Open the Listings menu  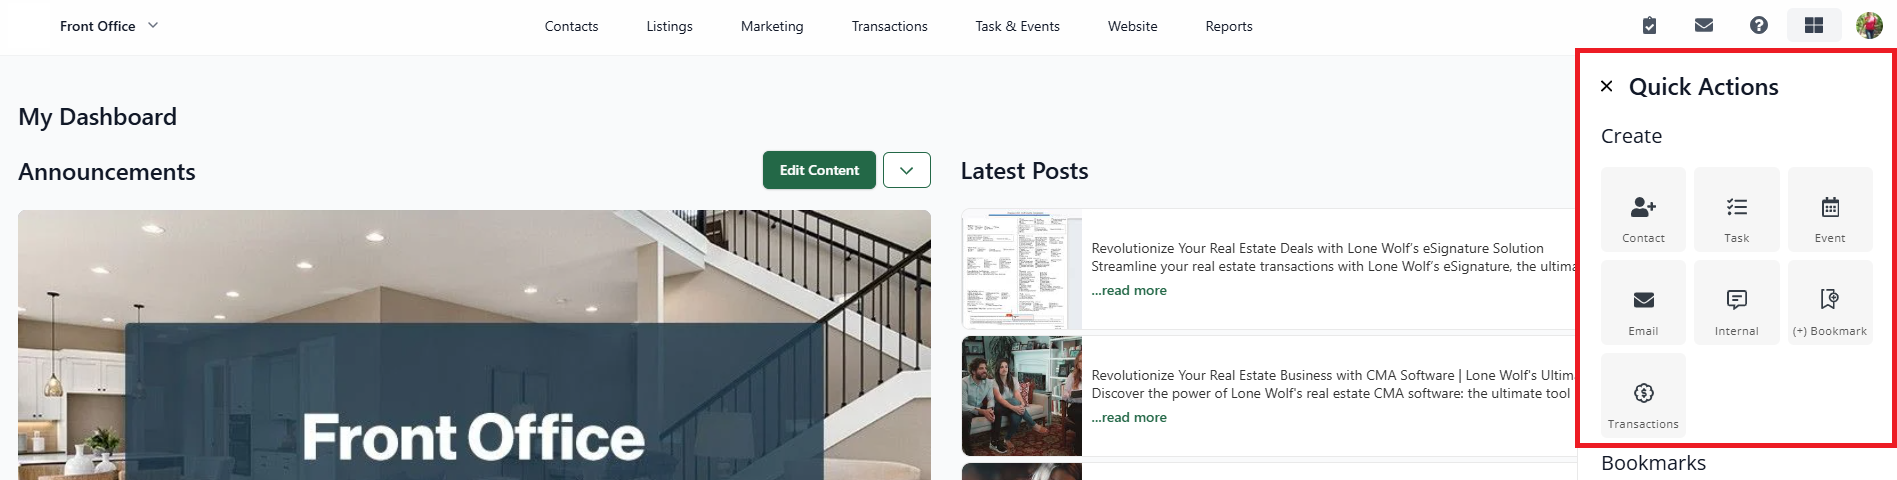pos(669,26)
